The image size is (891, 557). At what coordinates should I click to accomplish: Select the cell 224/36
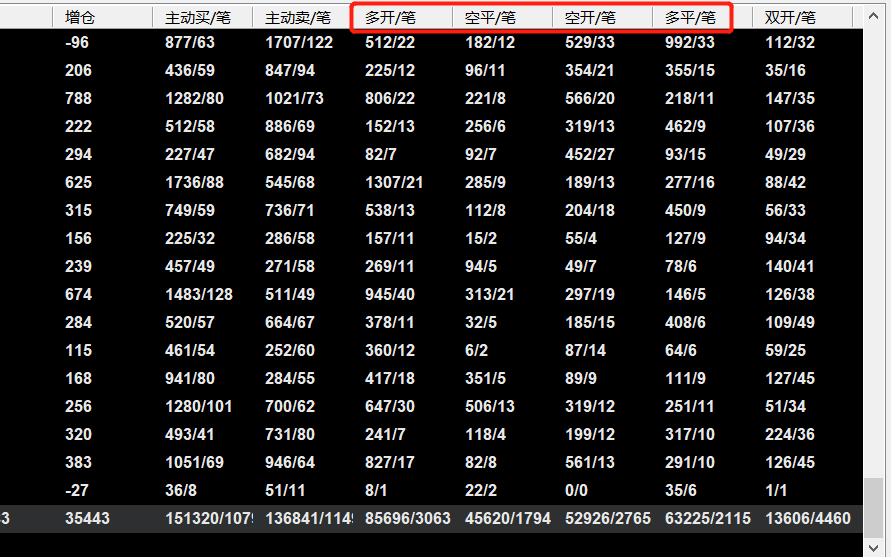point(790,434)
